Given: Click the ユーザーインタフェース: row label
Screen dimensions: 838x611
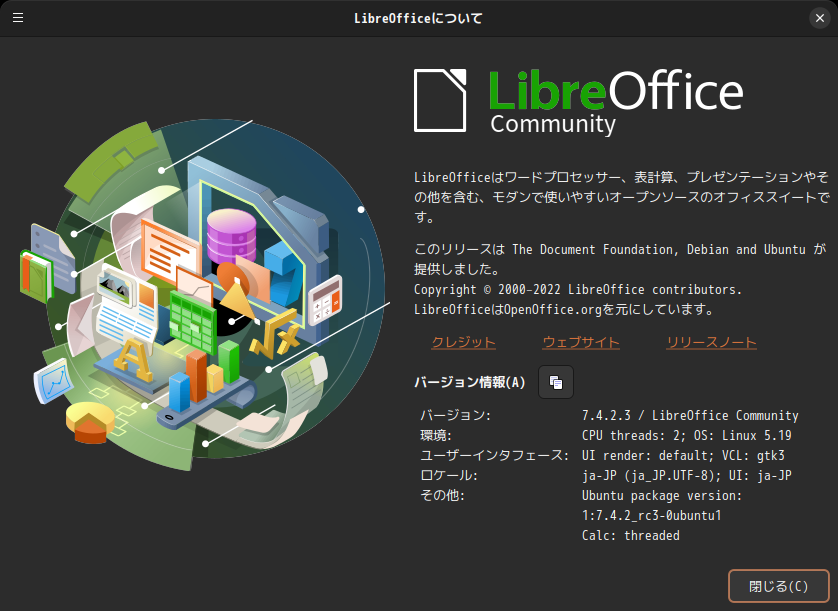Looking at the screenshot, I should (x=495, y=455).
